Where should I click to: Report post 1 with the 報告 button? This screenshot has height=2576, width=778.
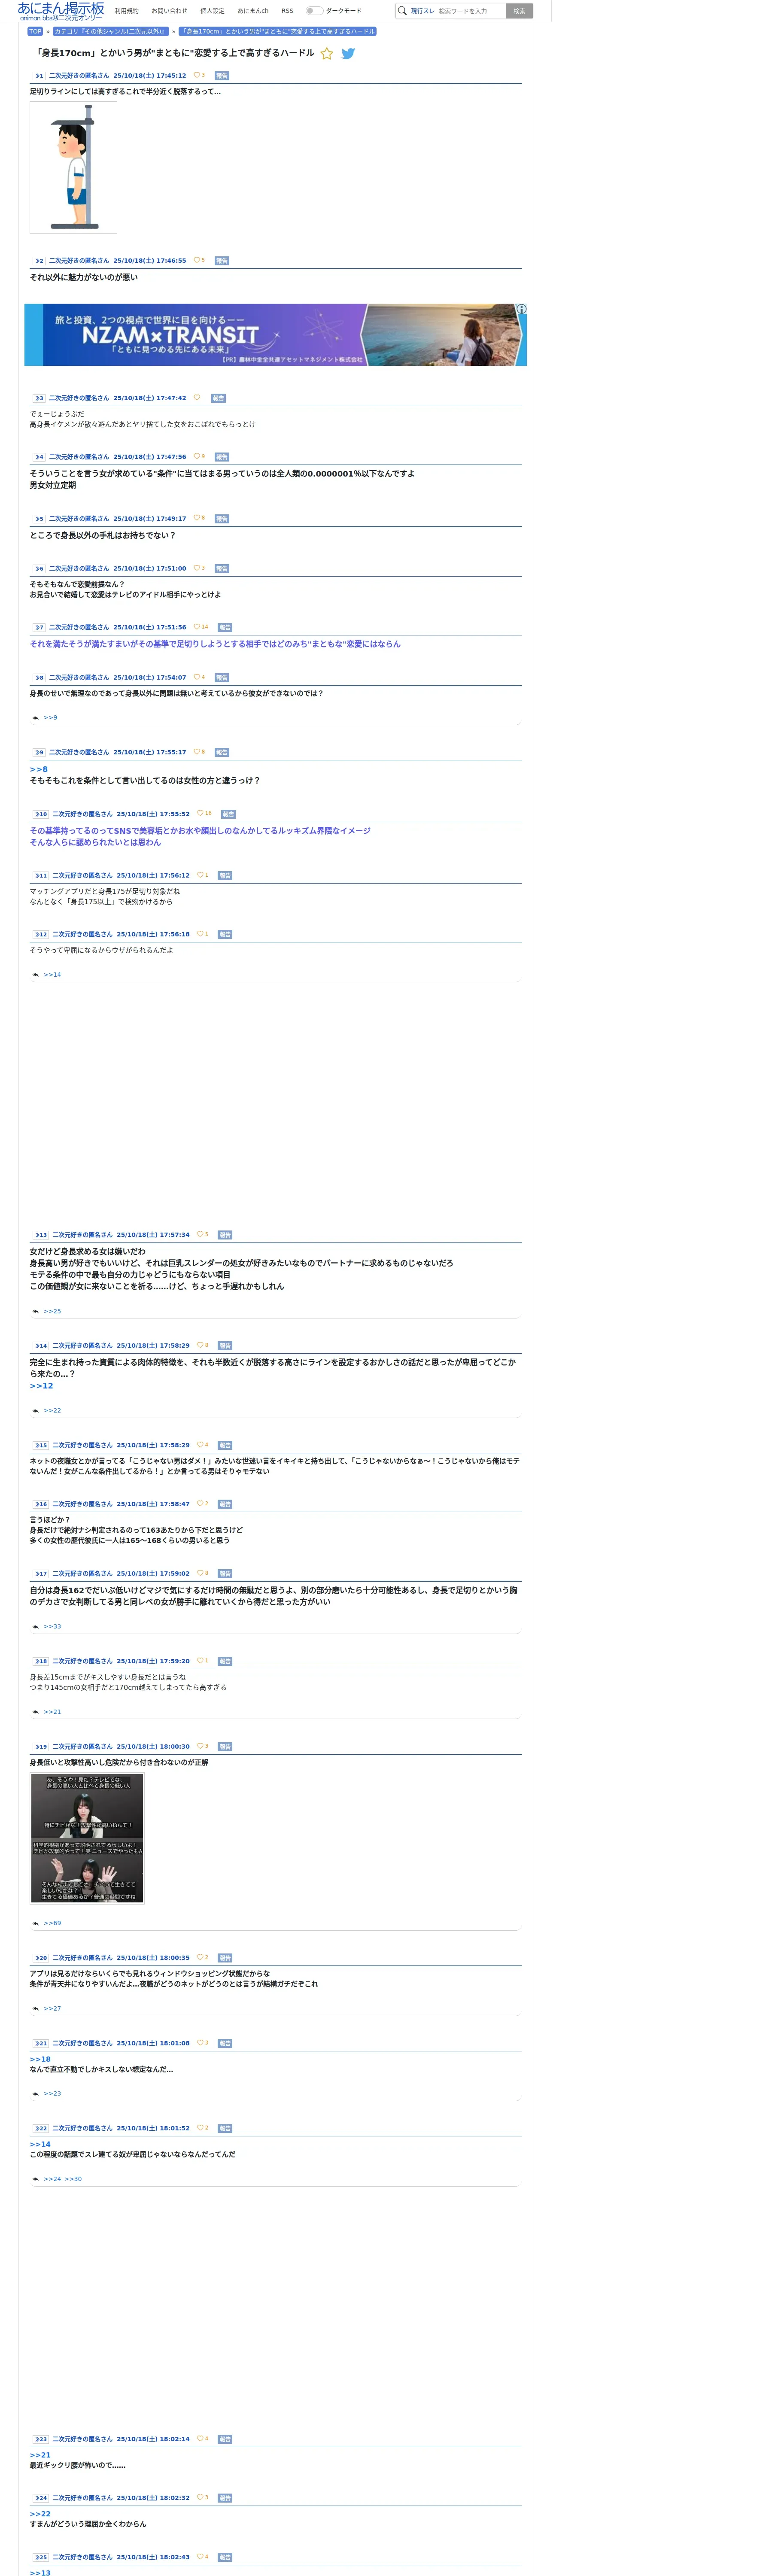pos(222,76)
